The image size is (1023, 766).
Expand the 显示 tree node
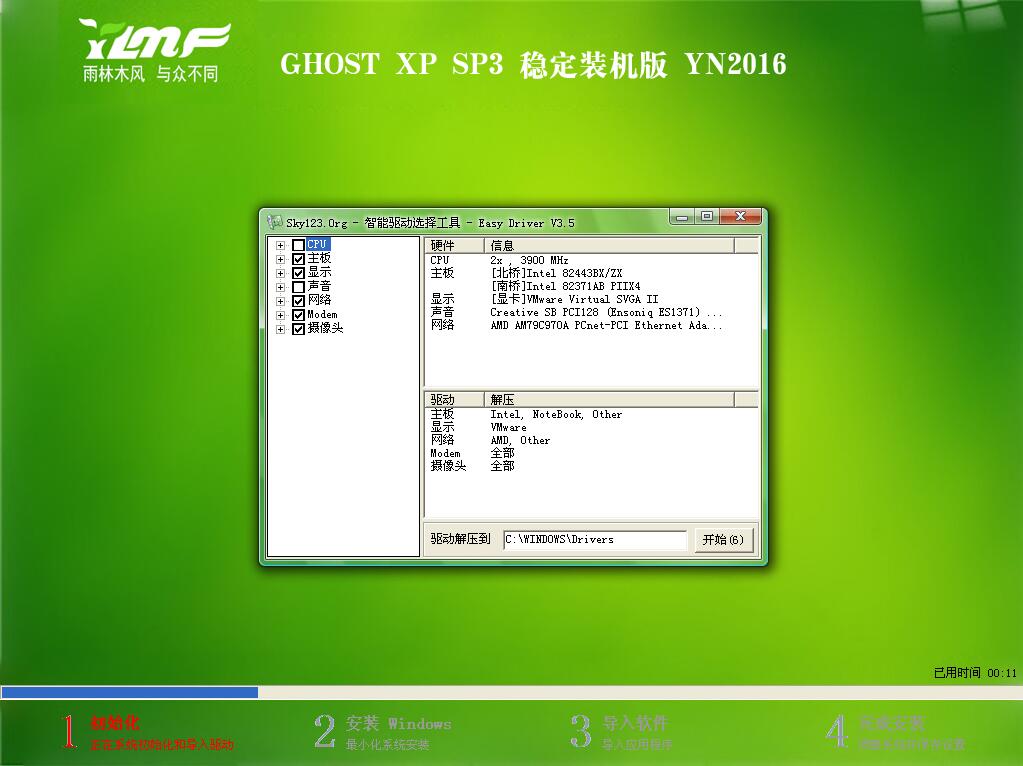281,273
